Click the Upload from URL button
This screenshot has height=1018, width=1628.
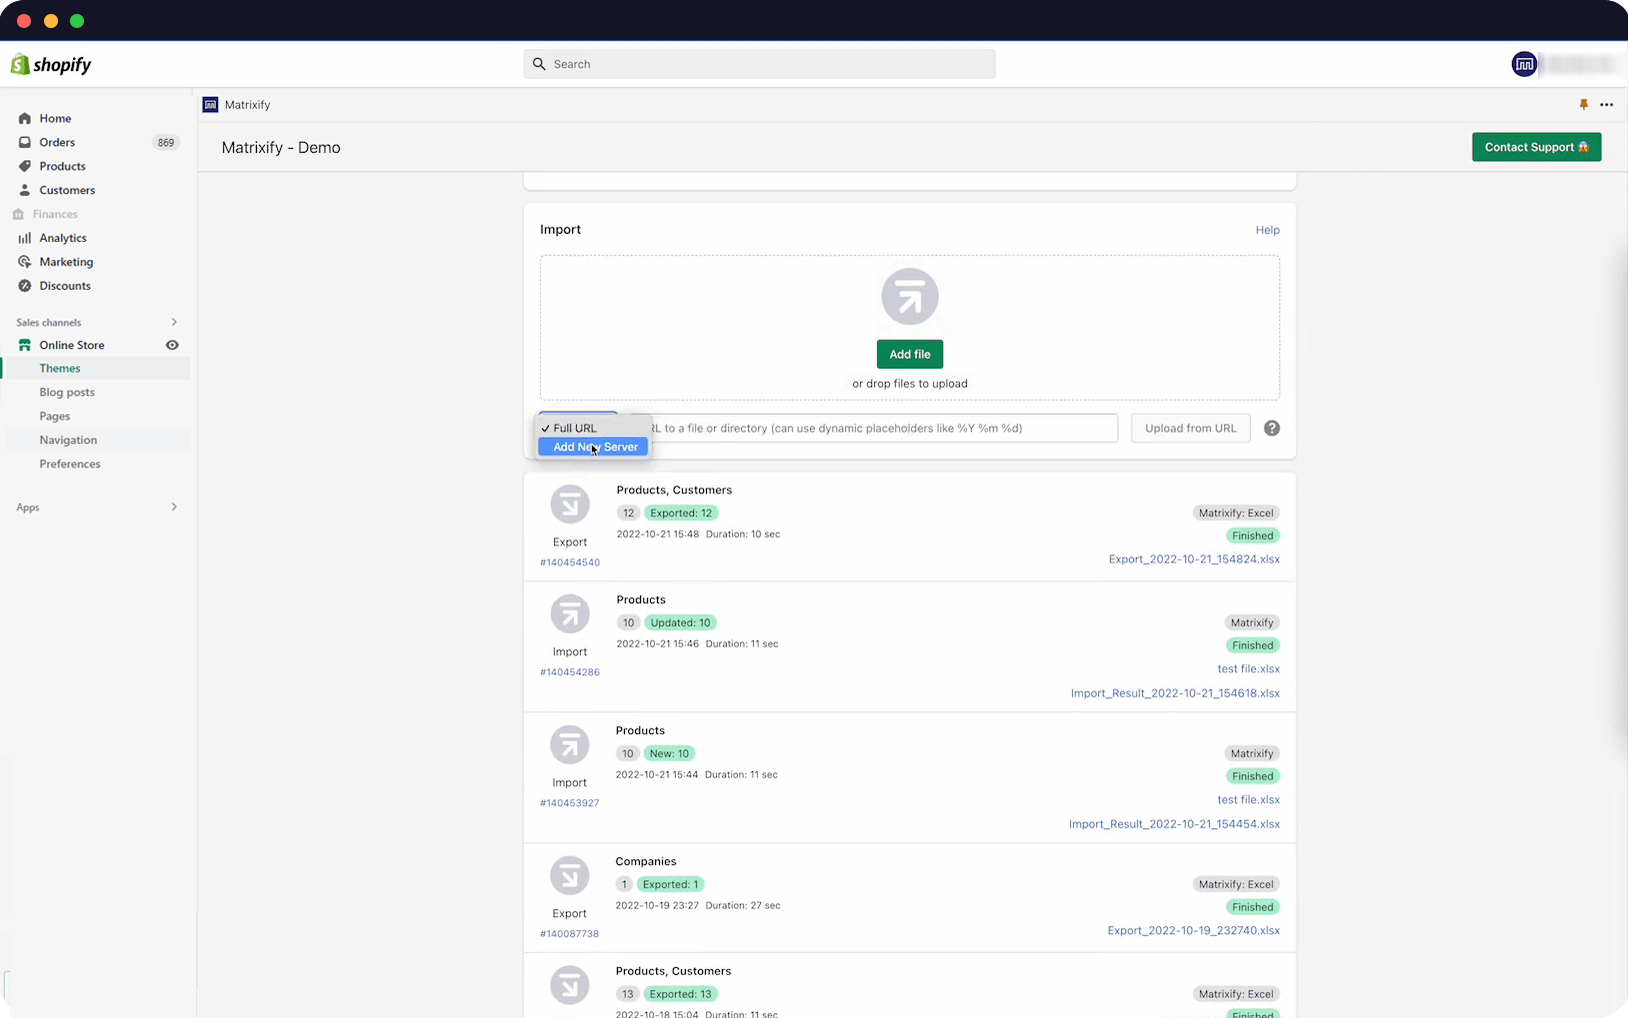1191,428
